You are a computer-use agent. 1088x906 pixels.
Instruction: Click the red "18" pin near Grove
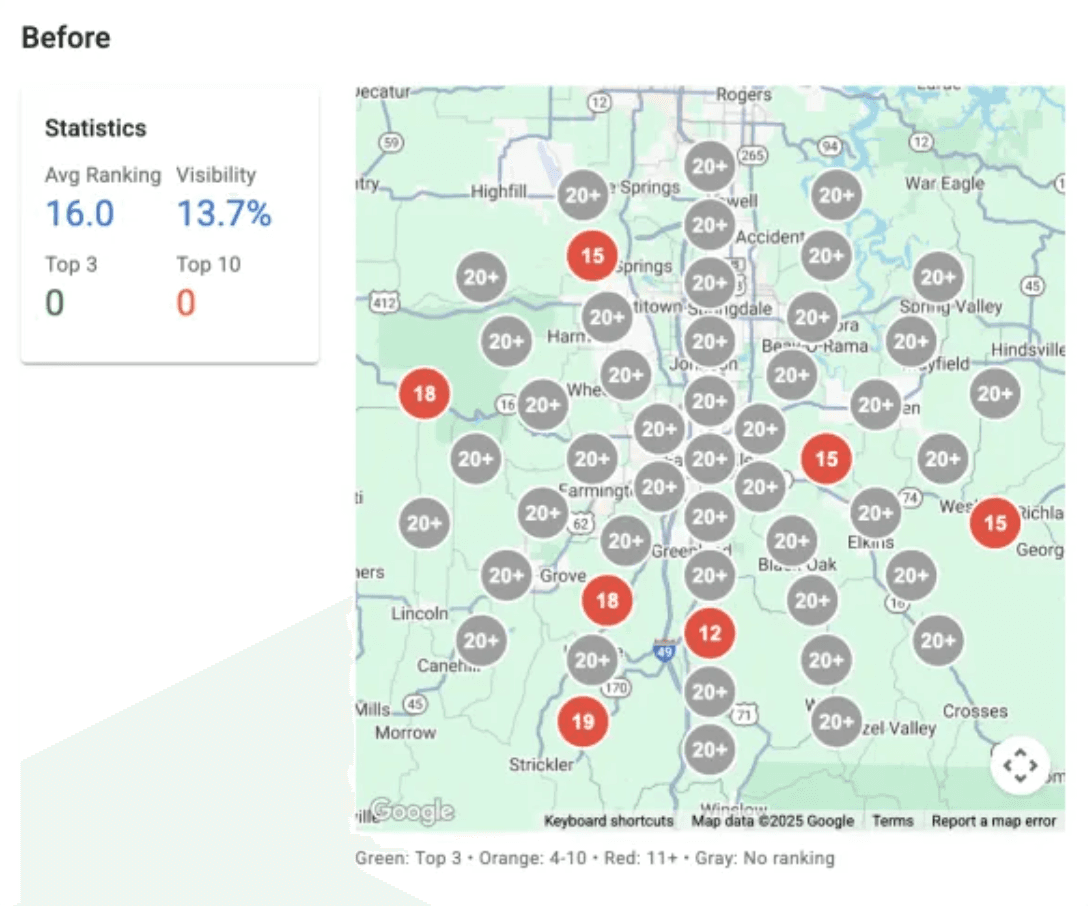(607, 601)
